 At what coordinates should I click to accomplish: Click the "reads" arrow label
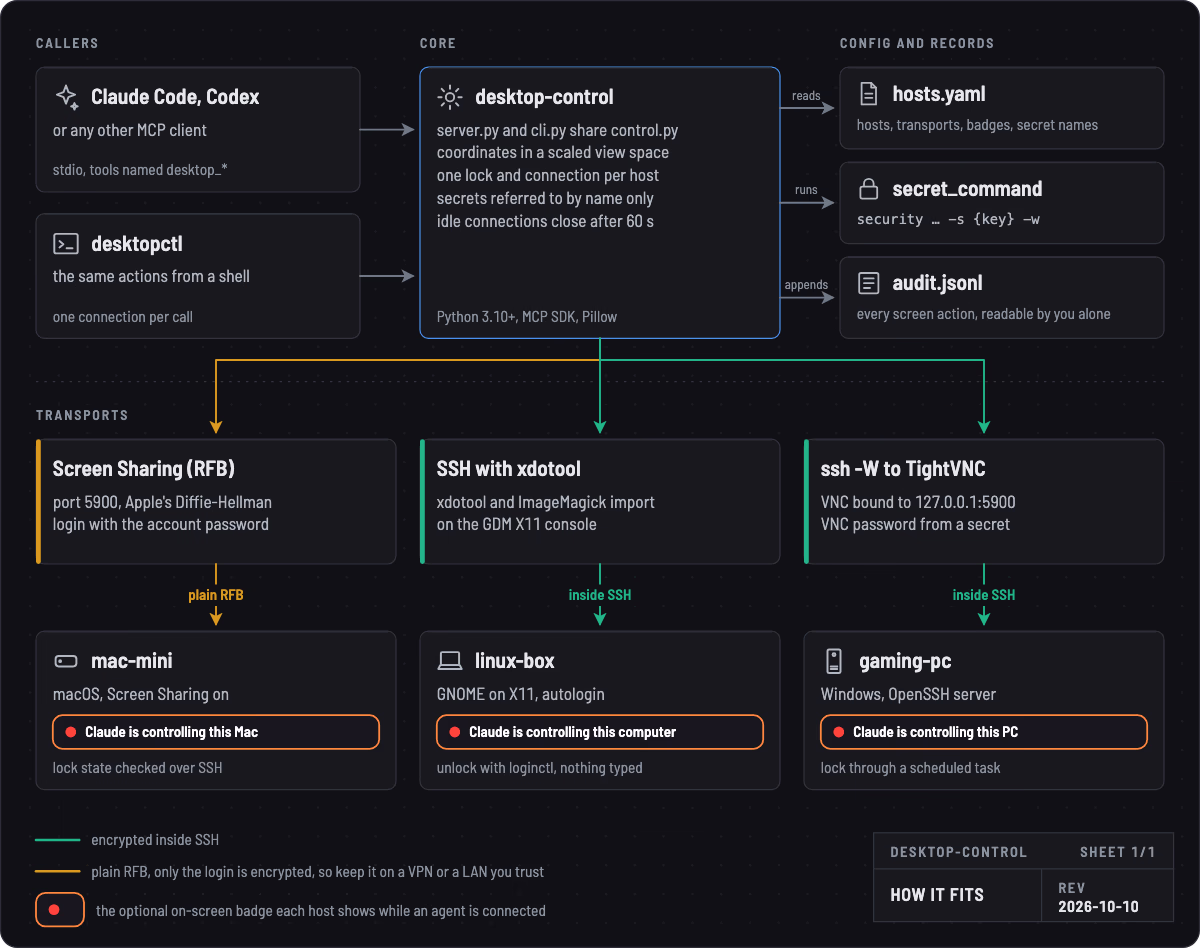[806, 96]
